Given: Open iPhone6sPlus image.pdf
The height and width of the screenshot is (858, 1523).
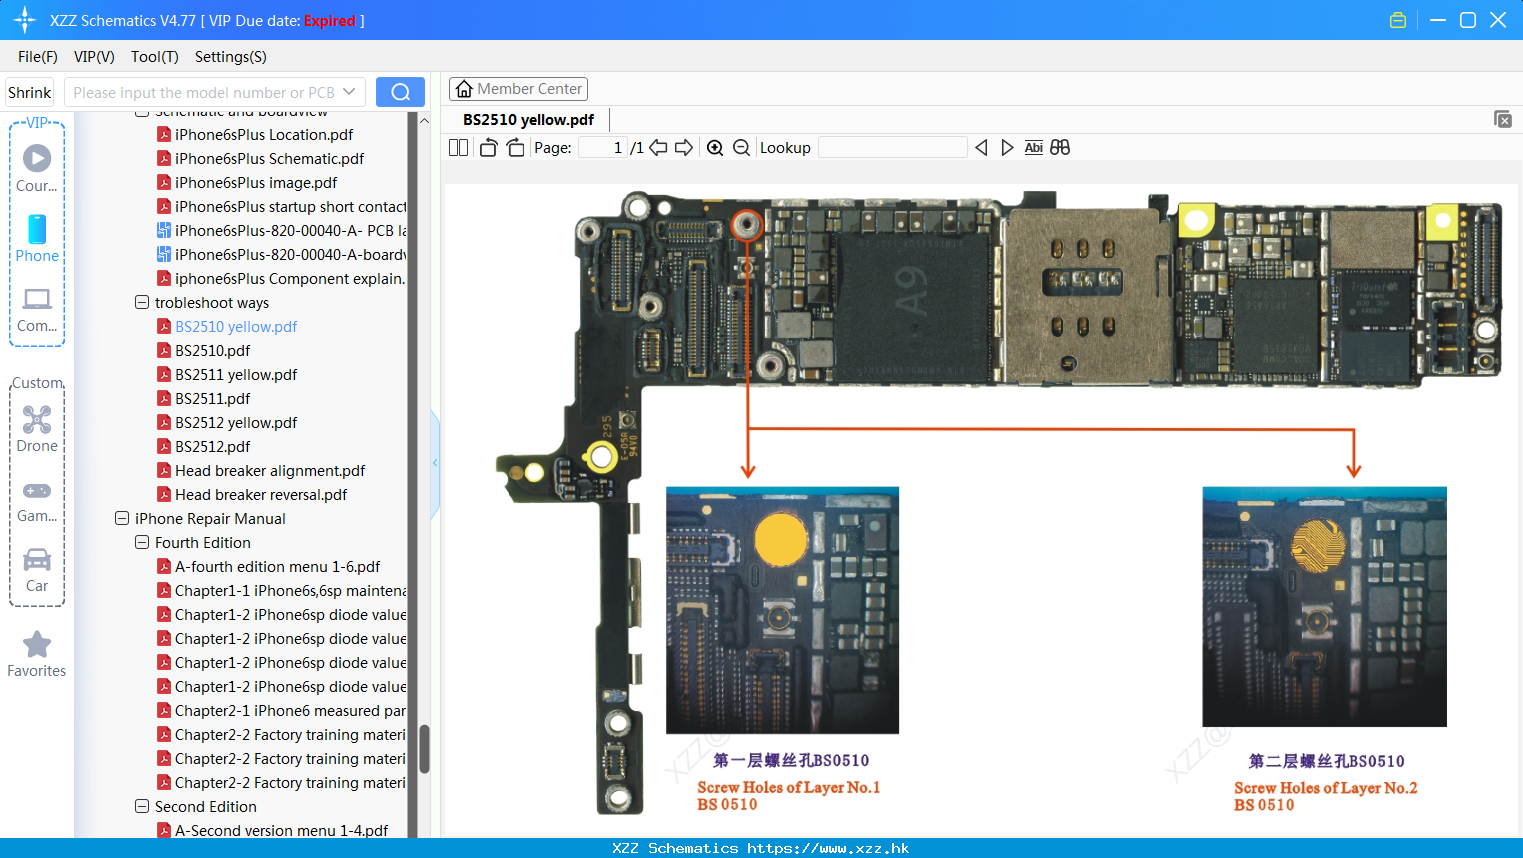Looking at the screenshot, I should pyautogui.click(x=256, y=182).
